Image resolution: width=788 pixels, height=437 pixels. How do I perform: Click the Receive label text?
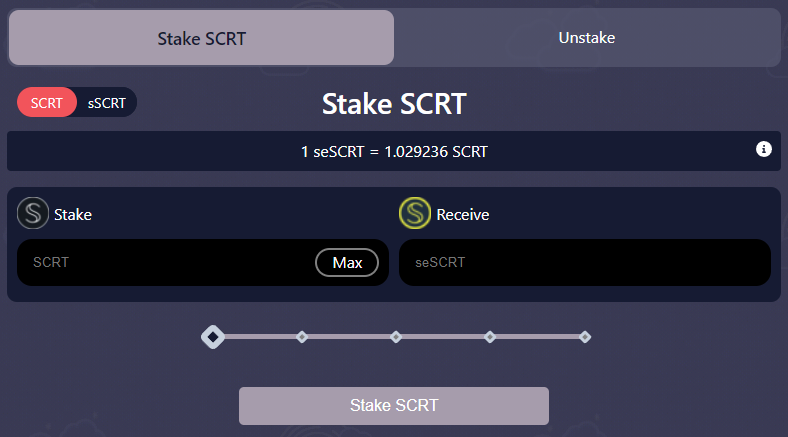(x=462, y=215)
